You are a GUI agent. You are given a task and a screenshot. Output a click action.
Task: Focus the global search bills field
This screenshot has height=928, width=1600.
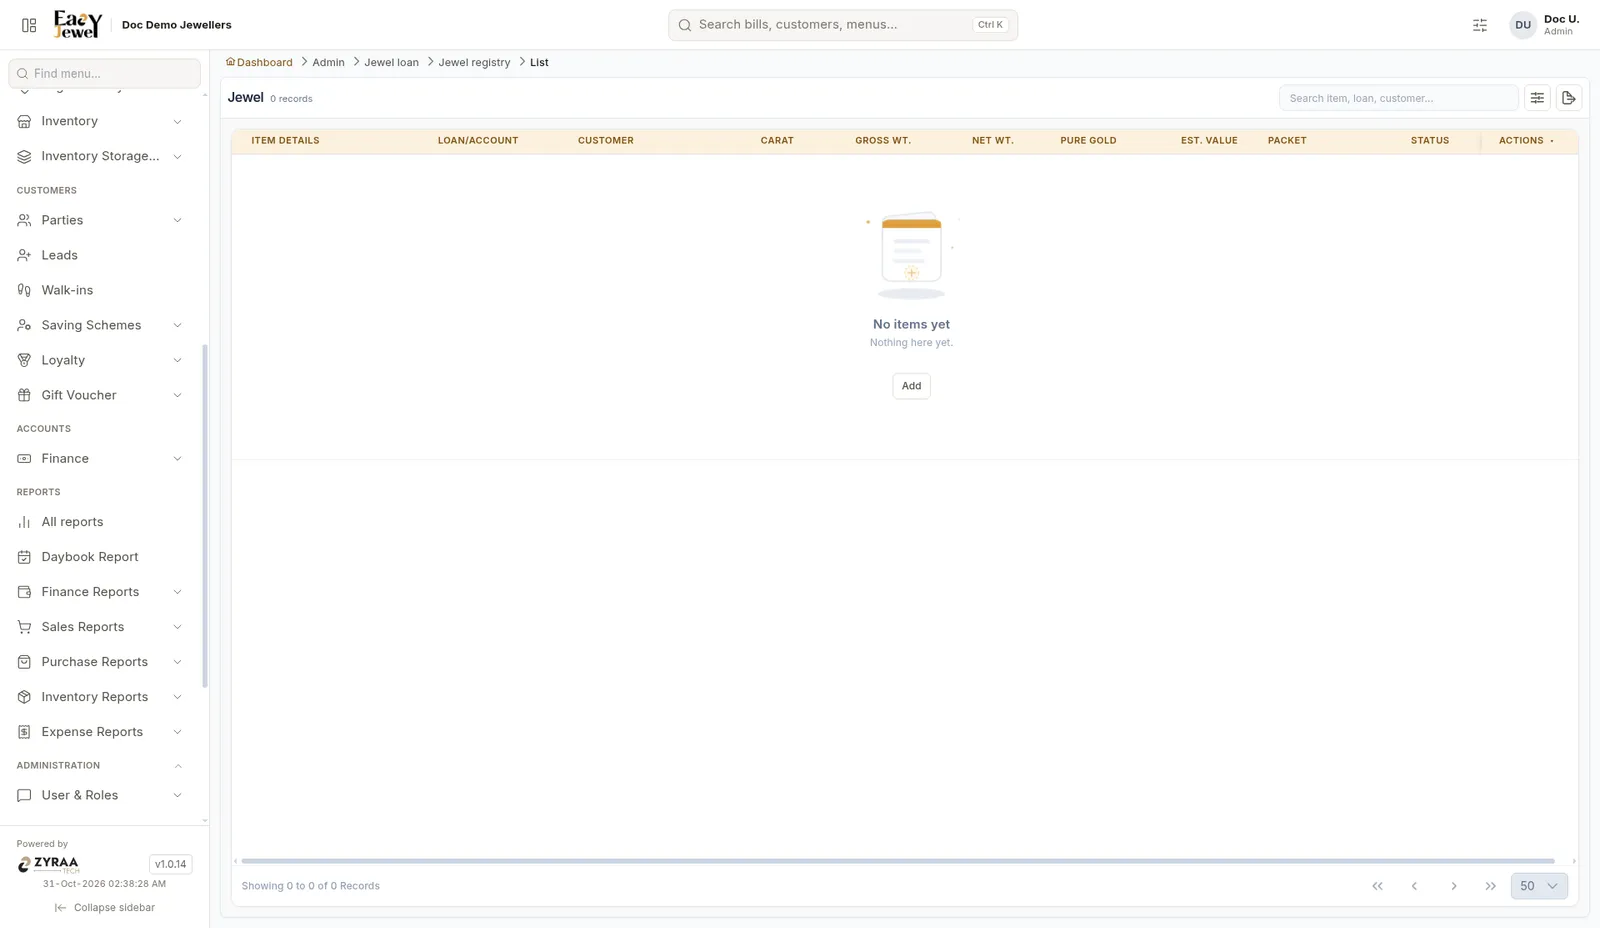click(x=843, y=25)
